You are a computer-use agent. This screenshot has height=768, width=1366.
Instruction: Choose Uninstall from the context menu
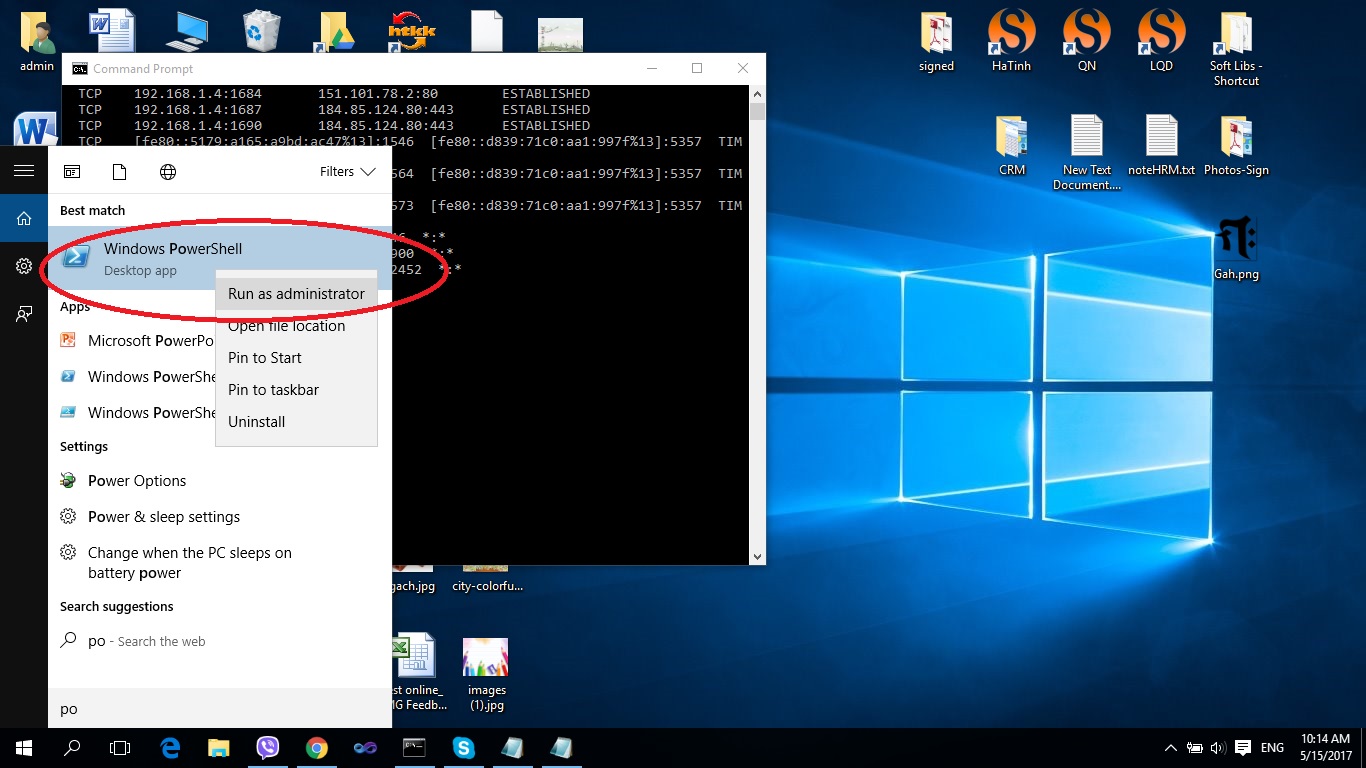tap(256, 422)
